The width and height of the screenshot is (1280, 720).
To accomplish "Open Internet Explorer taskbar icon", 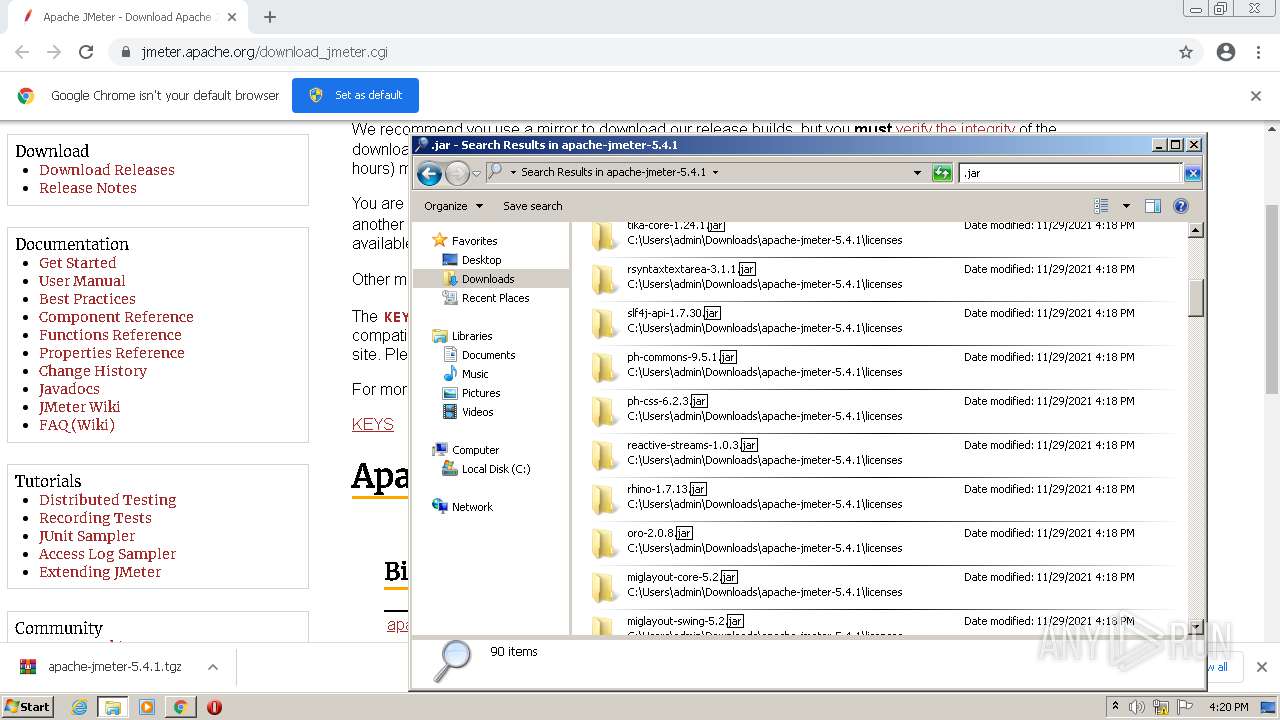I will point(80,707).
